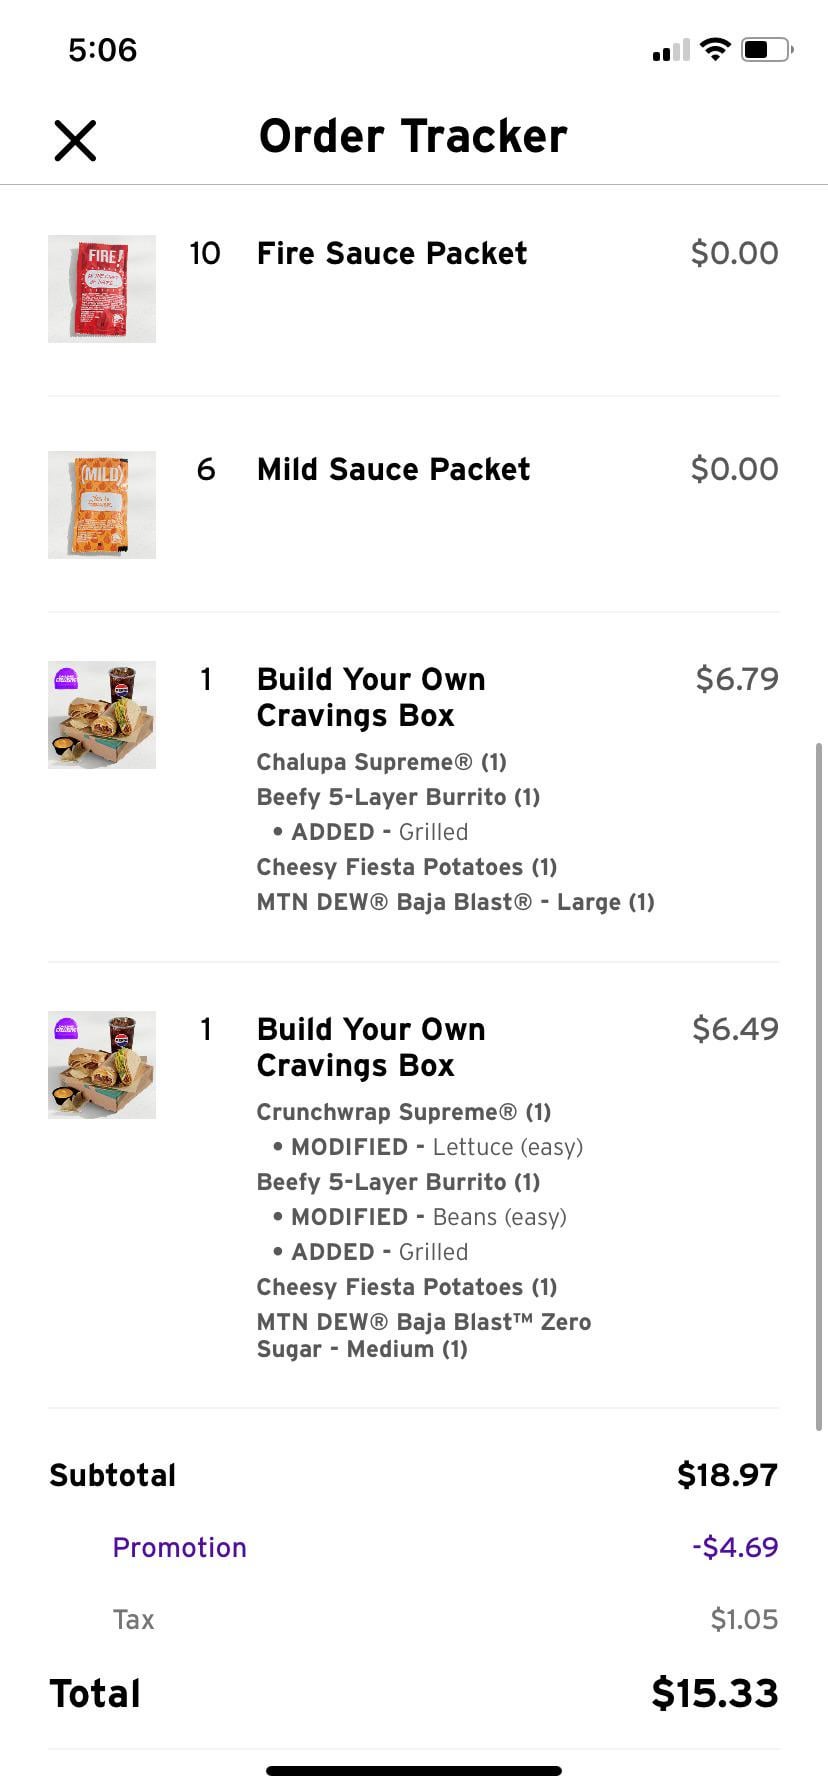Tap the Chalupa Supreme line item
Image resolution: width=828 pixels, height=1792 pixels.
point(381,762)
